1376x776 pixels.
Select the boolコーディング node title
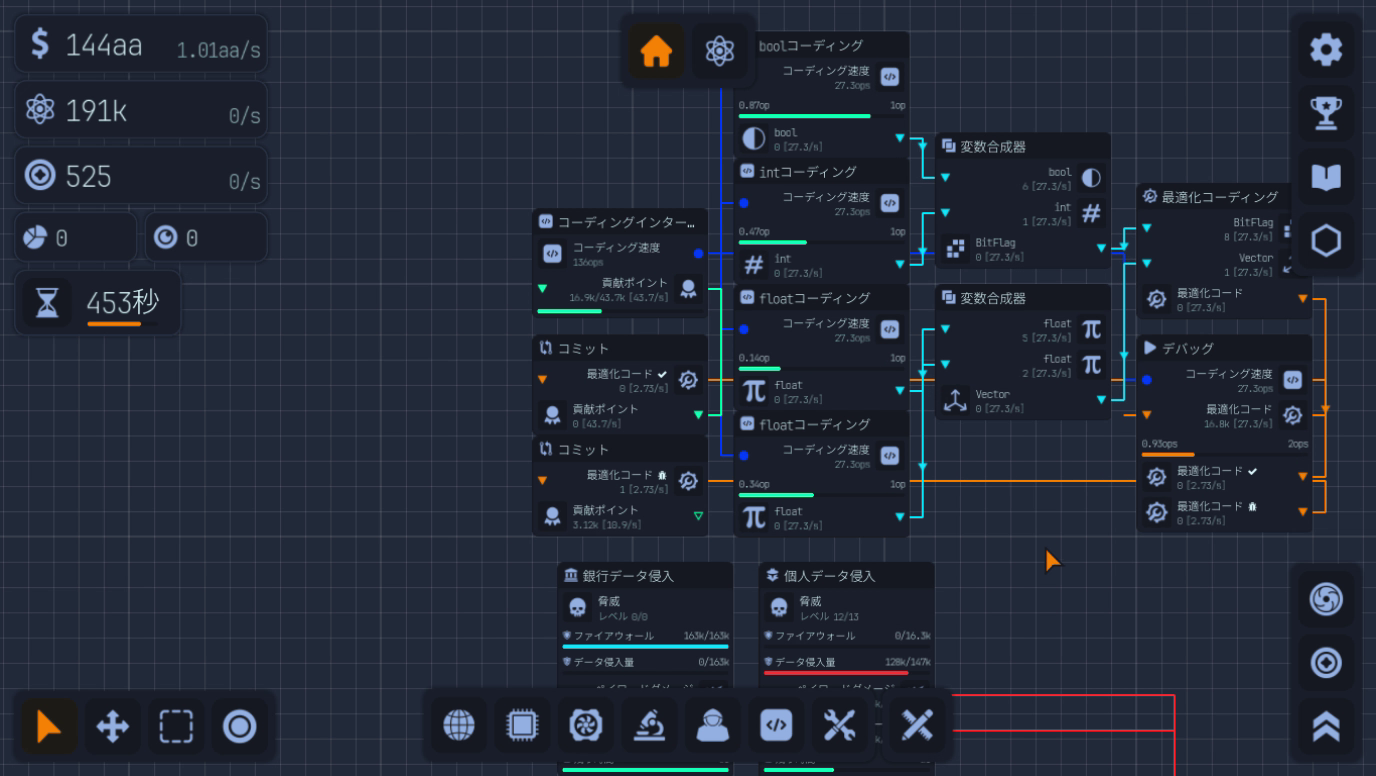811,45
